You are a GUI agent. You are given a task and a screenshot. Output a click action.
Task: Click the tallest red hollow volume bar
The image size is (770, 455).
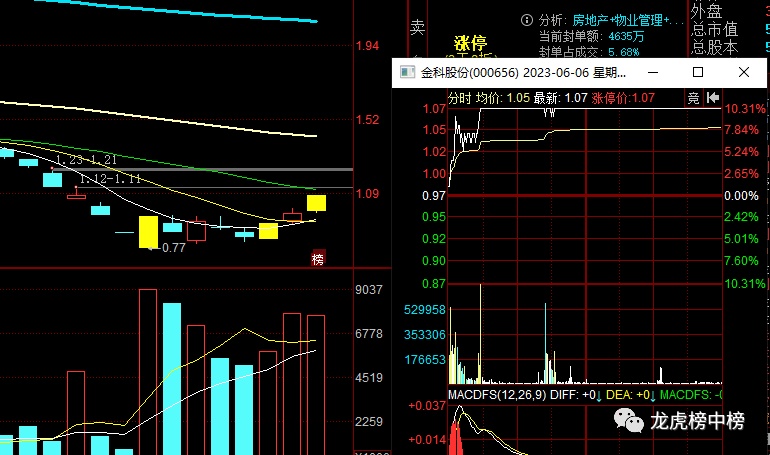point(148,370)
